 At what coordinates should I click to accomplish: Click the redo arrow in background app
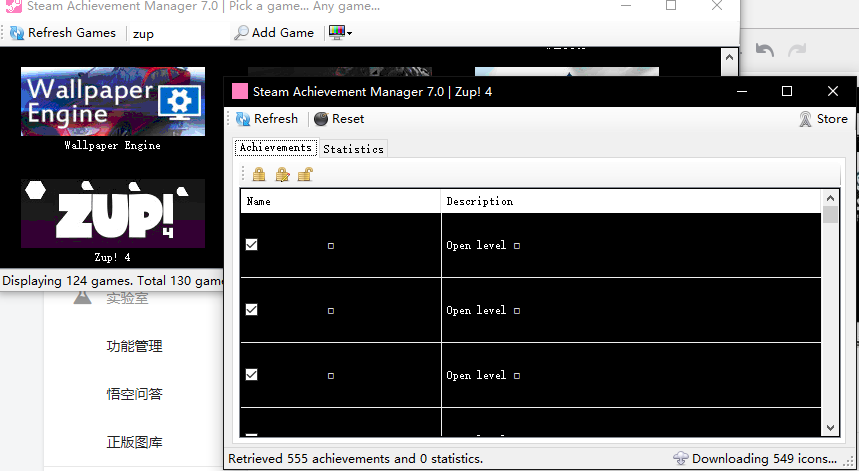(797, 50)
